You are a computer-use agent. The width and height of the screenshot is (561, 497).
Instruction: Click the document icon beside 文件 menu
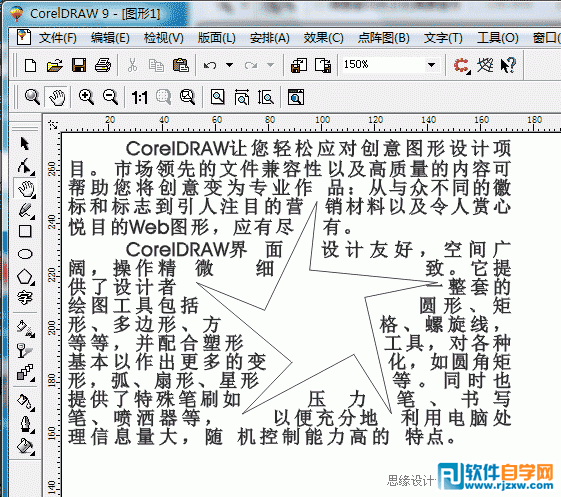pos(24,37)
